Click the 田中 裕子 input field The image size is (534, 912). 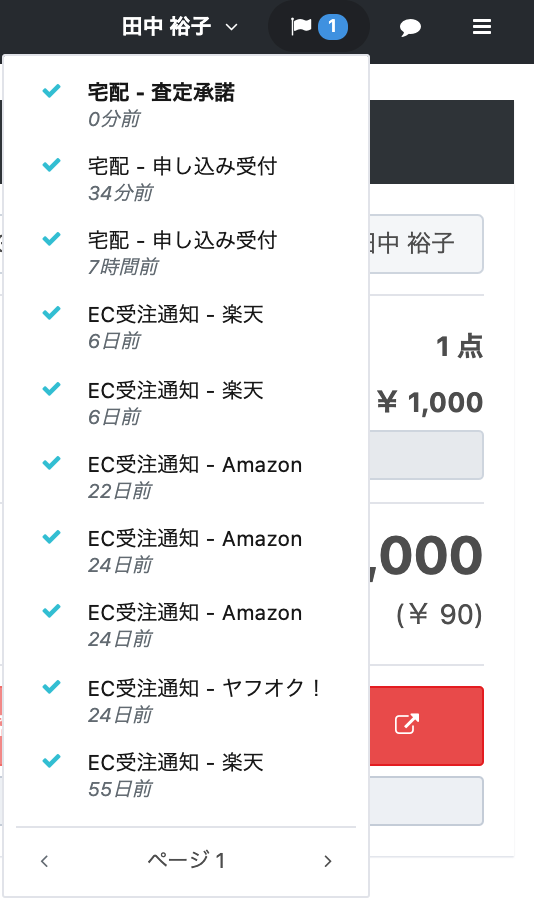point(426,244)
